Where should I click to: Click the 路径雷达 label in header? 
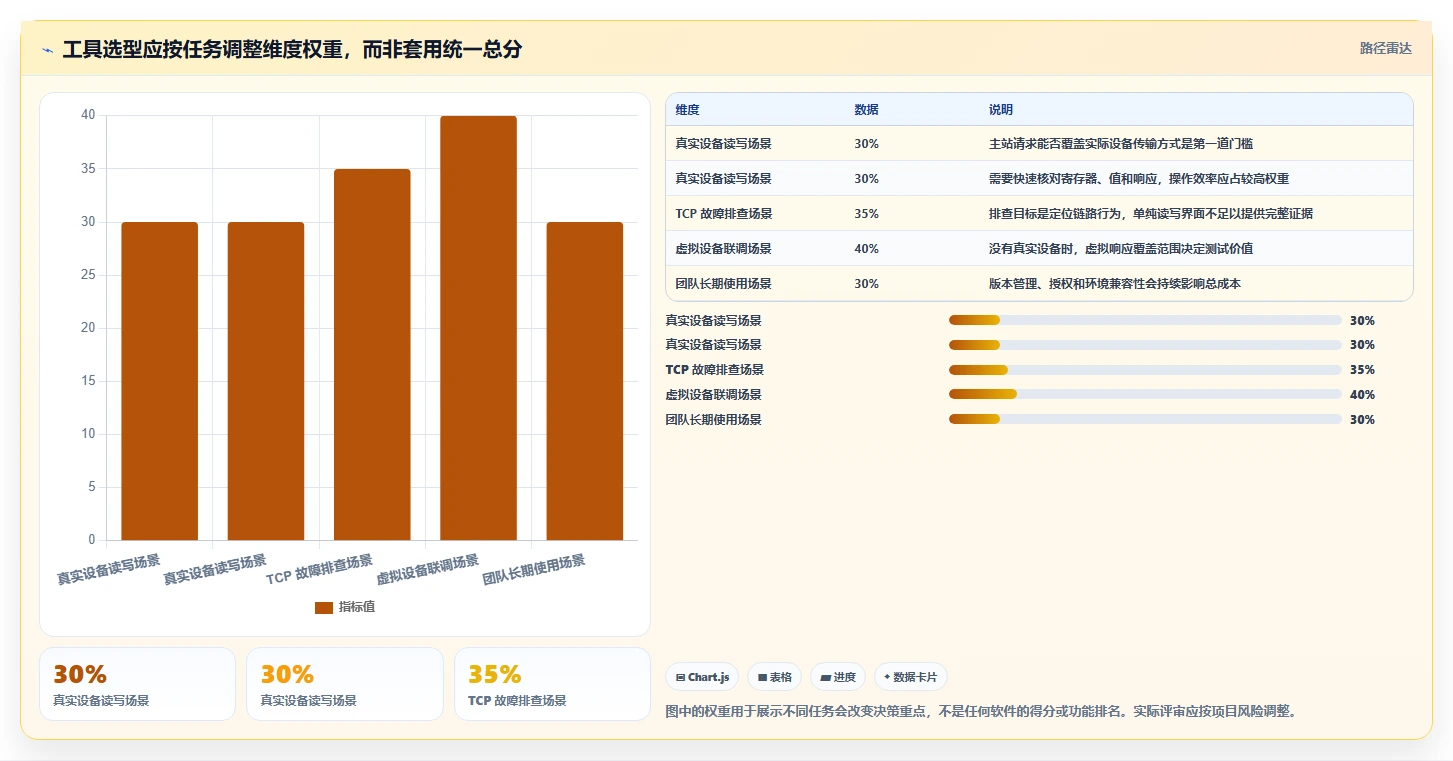(x=1385, y=48)
